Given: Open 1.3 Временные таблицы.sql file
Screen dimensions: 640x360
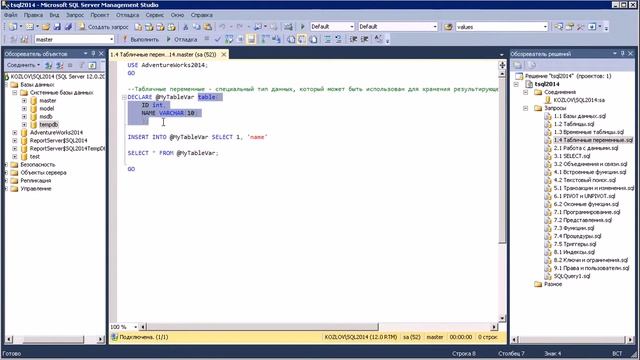Looking at the screenshot, I should [x=589, y=132].
